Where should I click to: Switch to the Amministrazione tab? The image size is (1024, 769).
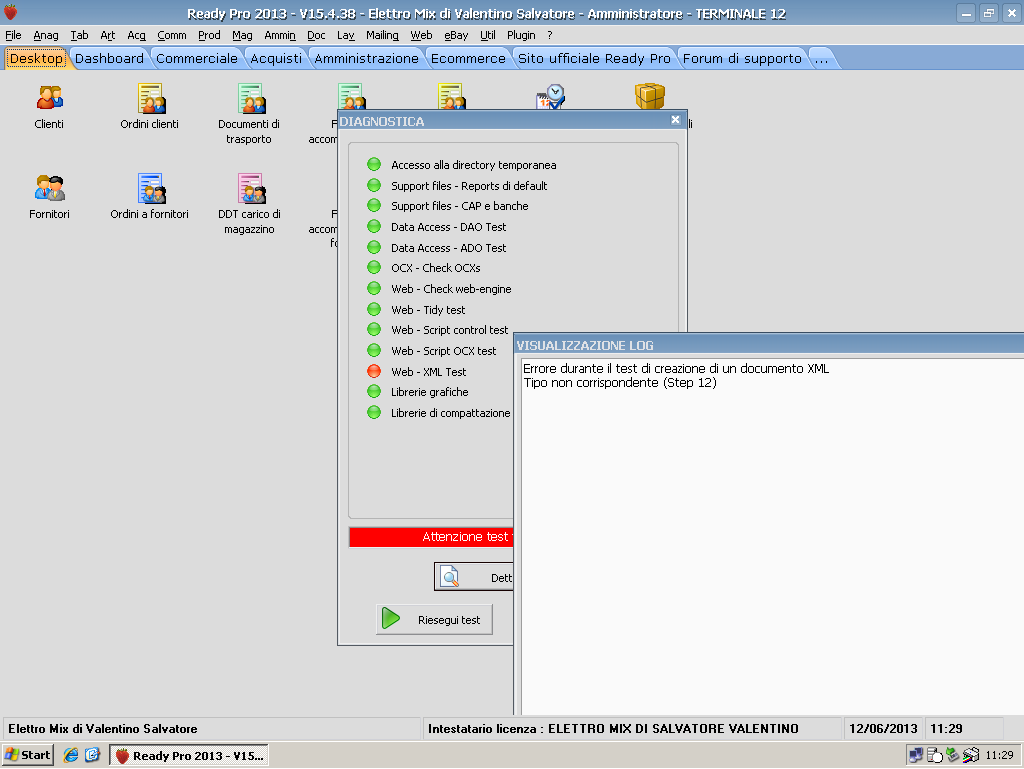366,59
